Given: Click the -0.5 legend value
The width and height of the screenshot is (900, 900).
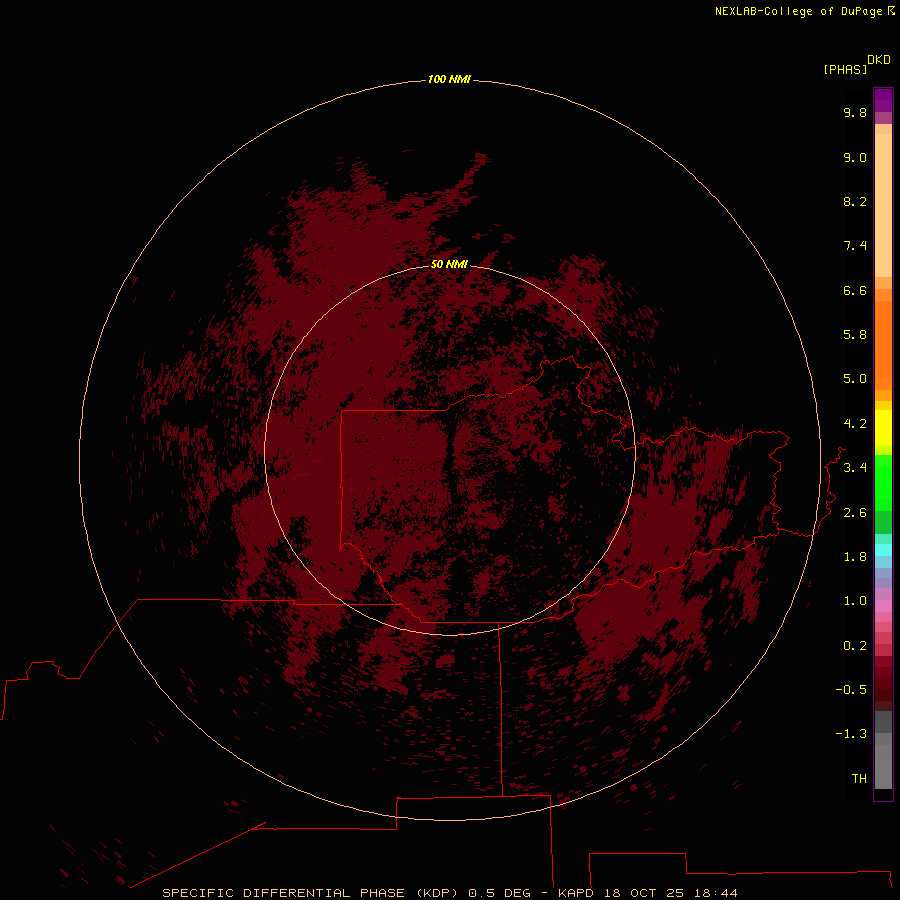Looking at the screenshot, I should point(851,690).
